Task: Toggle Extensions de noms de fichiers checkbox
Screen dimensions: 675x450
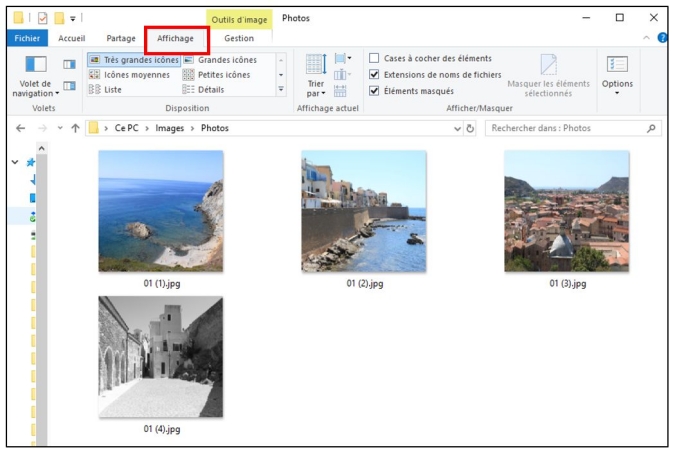Action: coord(374,74)
